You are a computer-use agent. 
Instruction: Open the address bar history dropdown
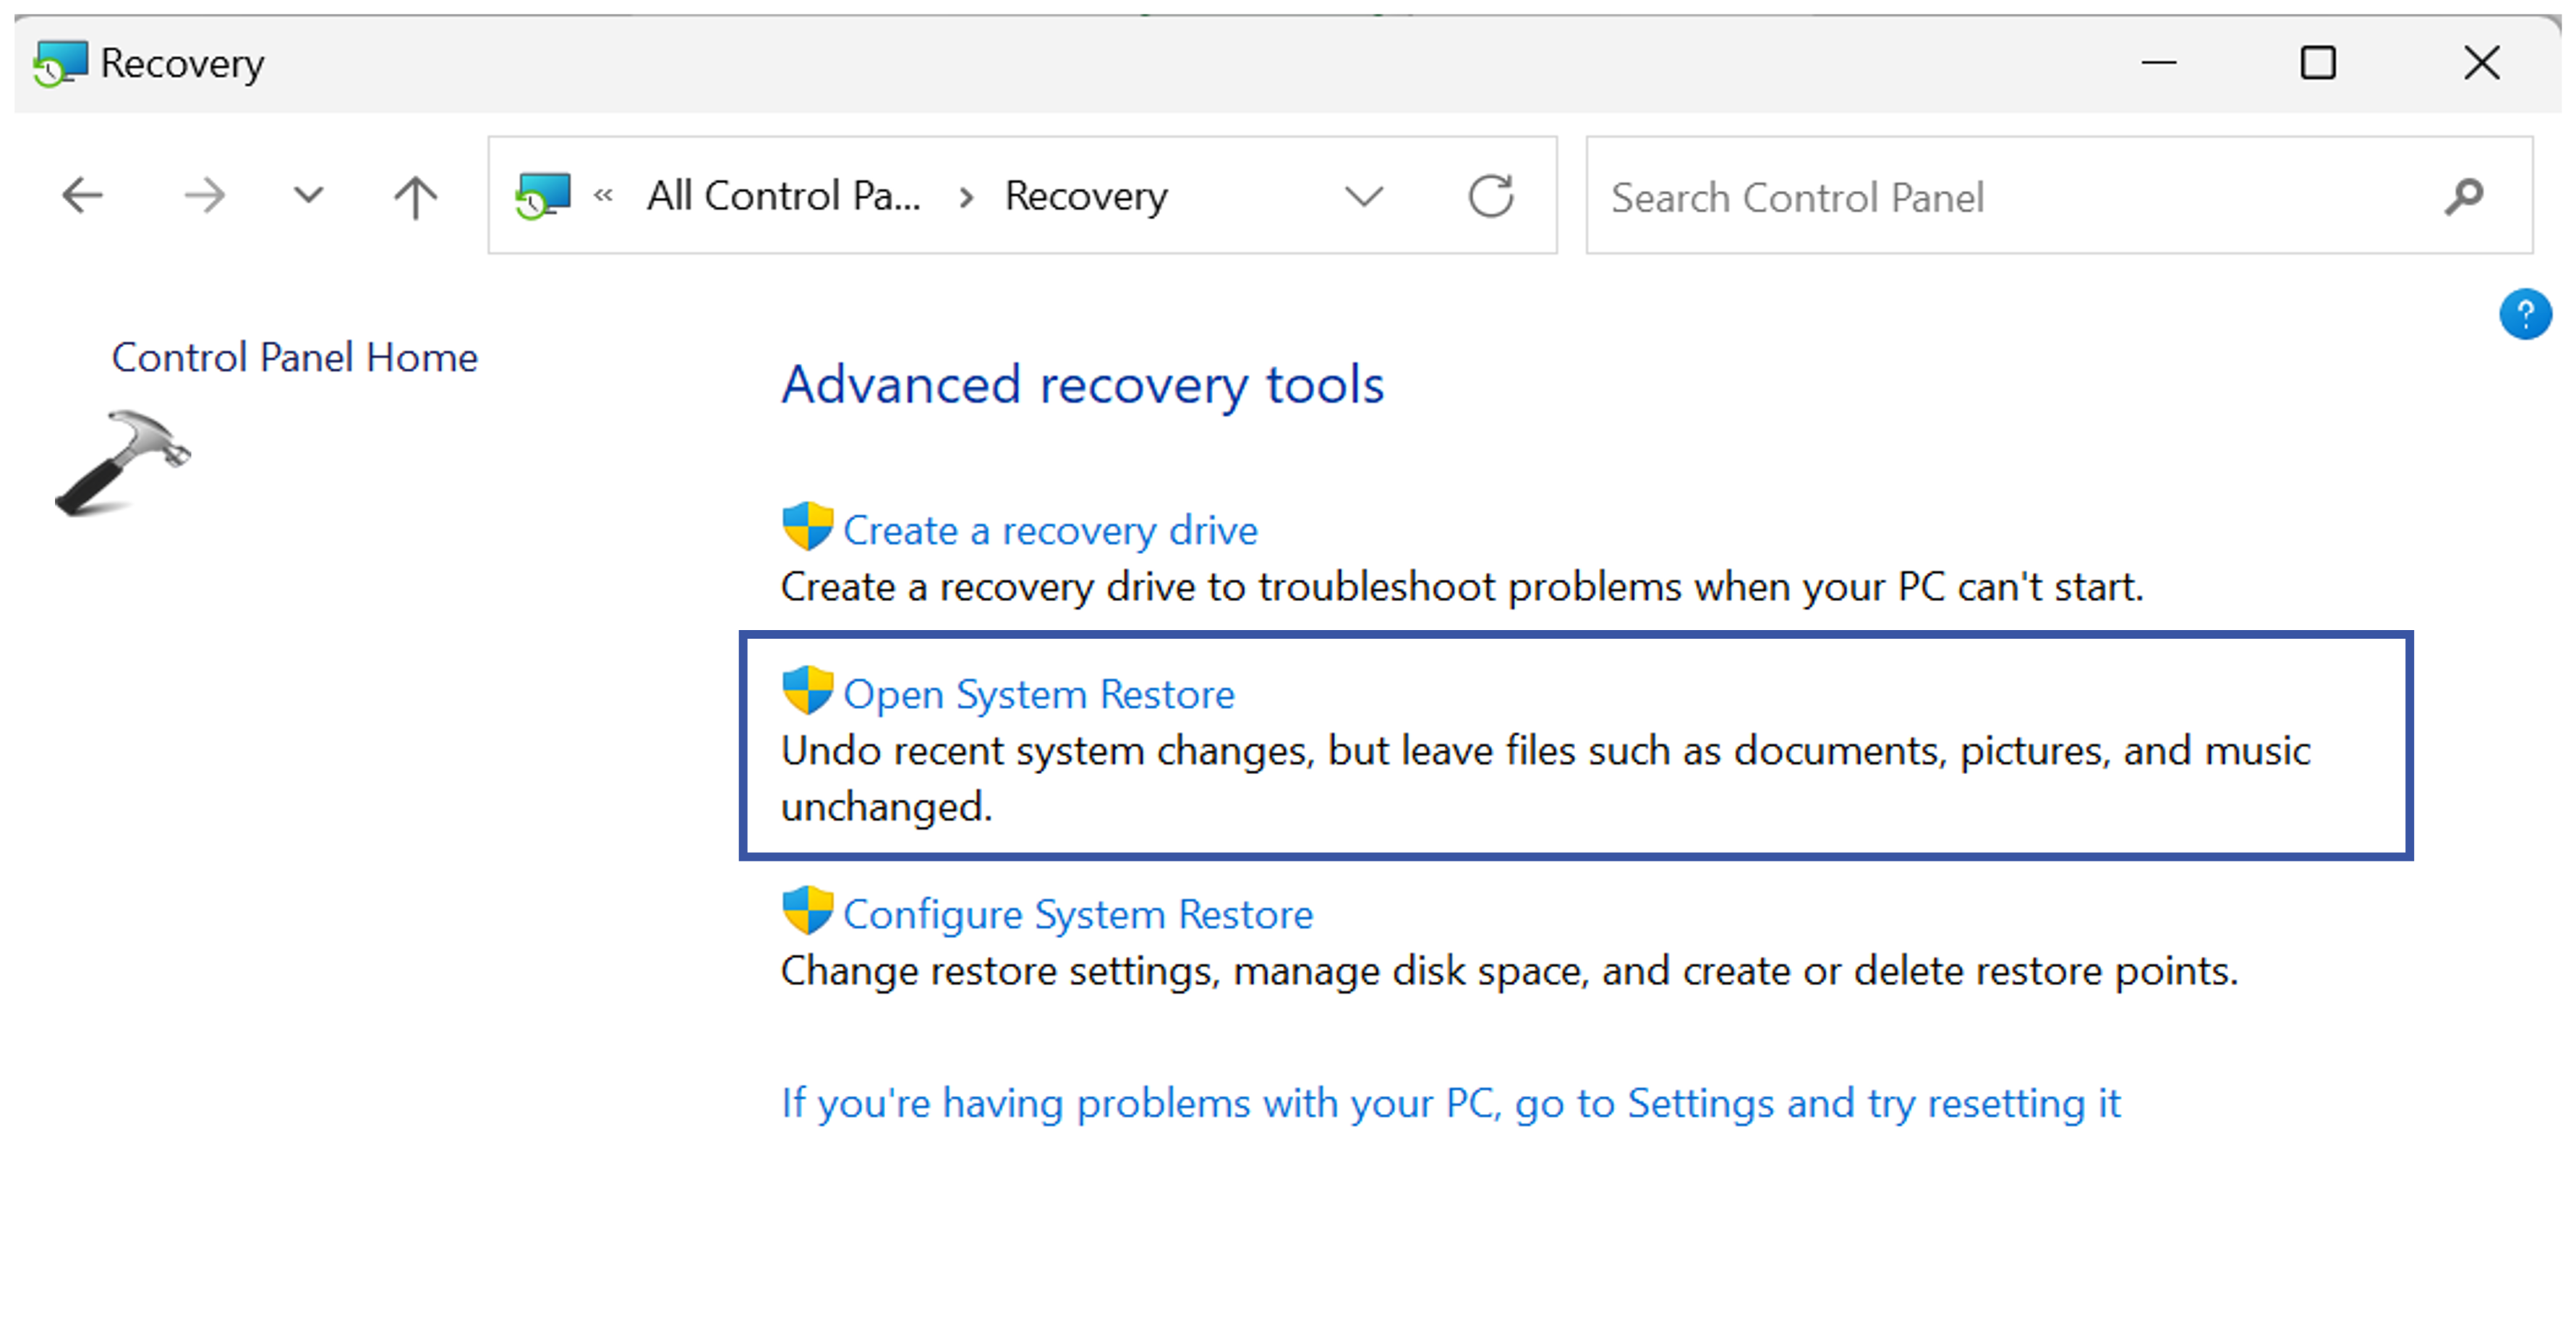[x=1363, y=196]
